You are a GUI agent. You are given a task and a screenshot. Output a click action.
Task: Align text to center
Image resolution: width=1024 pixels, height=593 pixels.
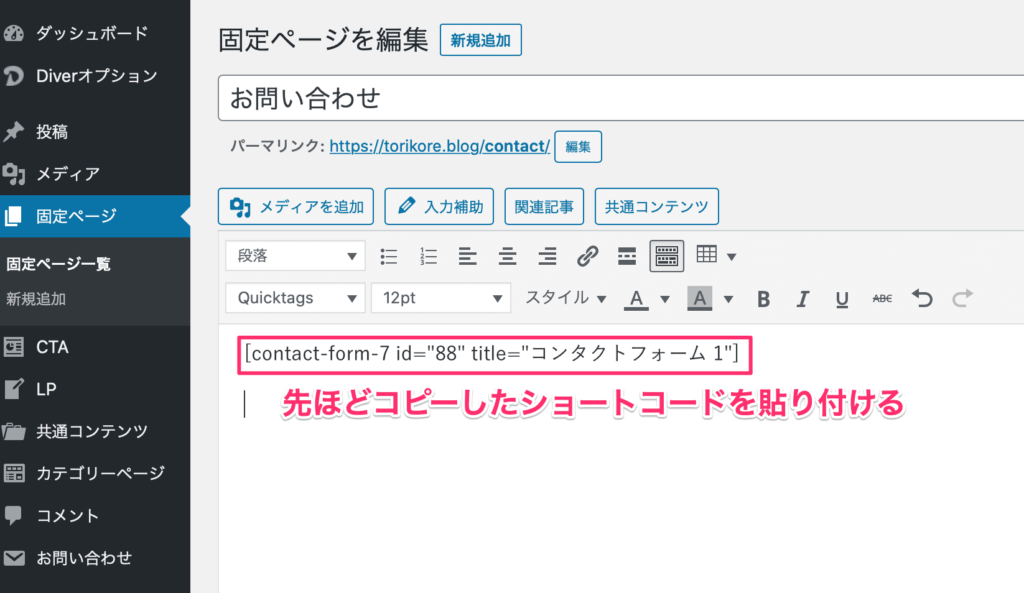[508, 256]
